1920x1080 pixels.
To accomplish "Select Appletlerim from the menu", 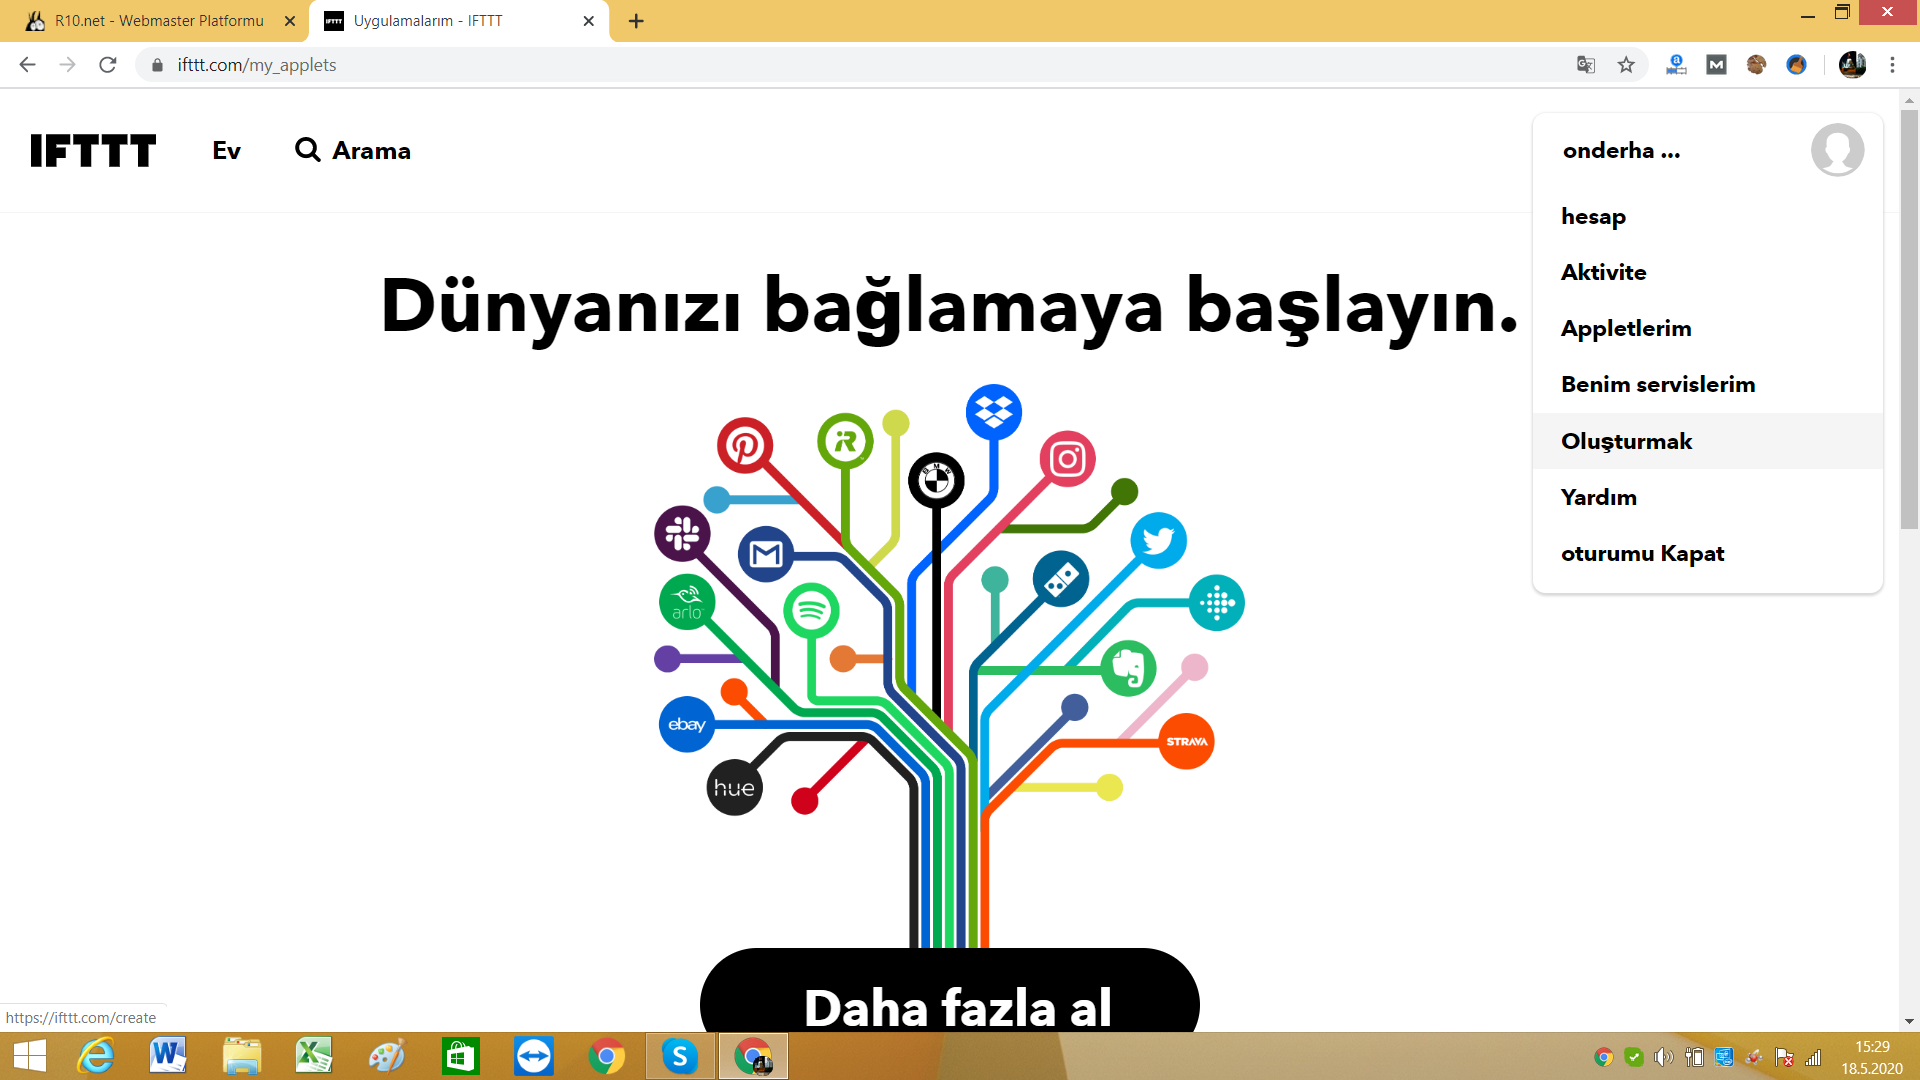I will tap(1707, 328).
